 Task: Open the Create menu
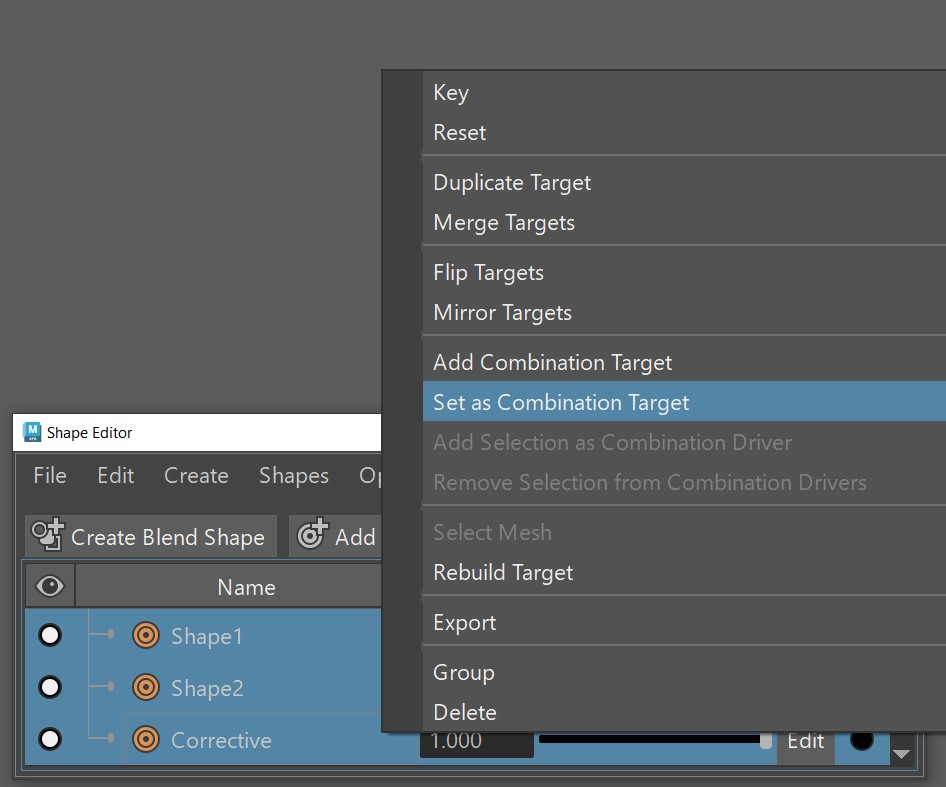[x=196, y=476]
